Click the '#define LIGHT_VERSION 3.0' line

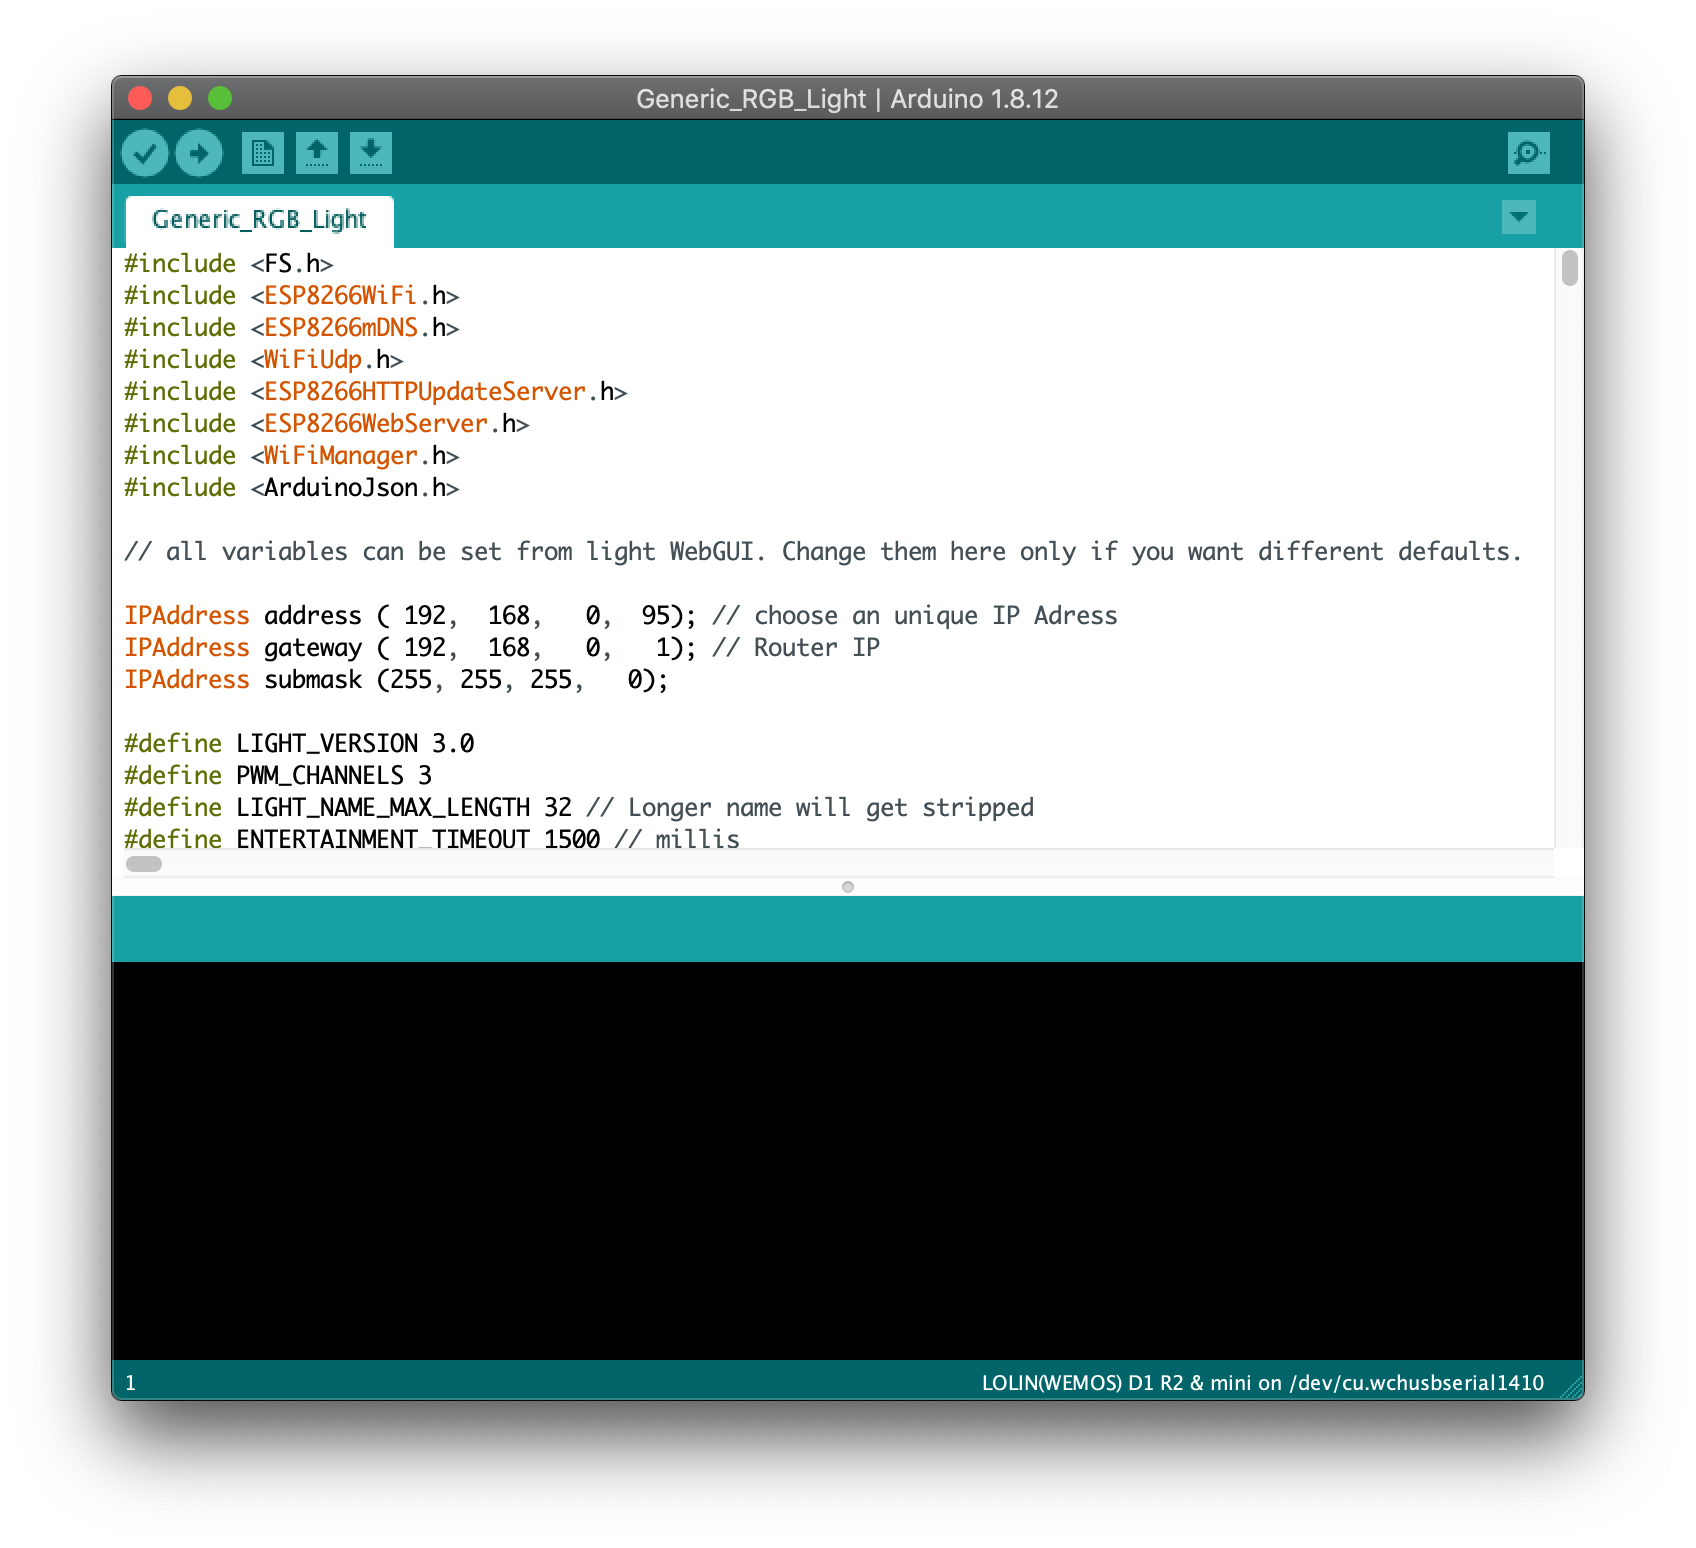pos(299,744)
